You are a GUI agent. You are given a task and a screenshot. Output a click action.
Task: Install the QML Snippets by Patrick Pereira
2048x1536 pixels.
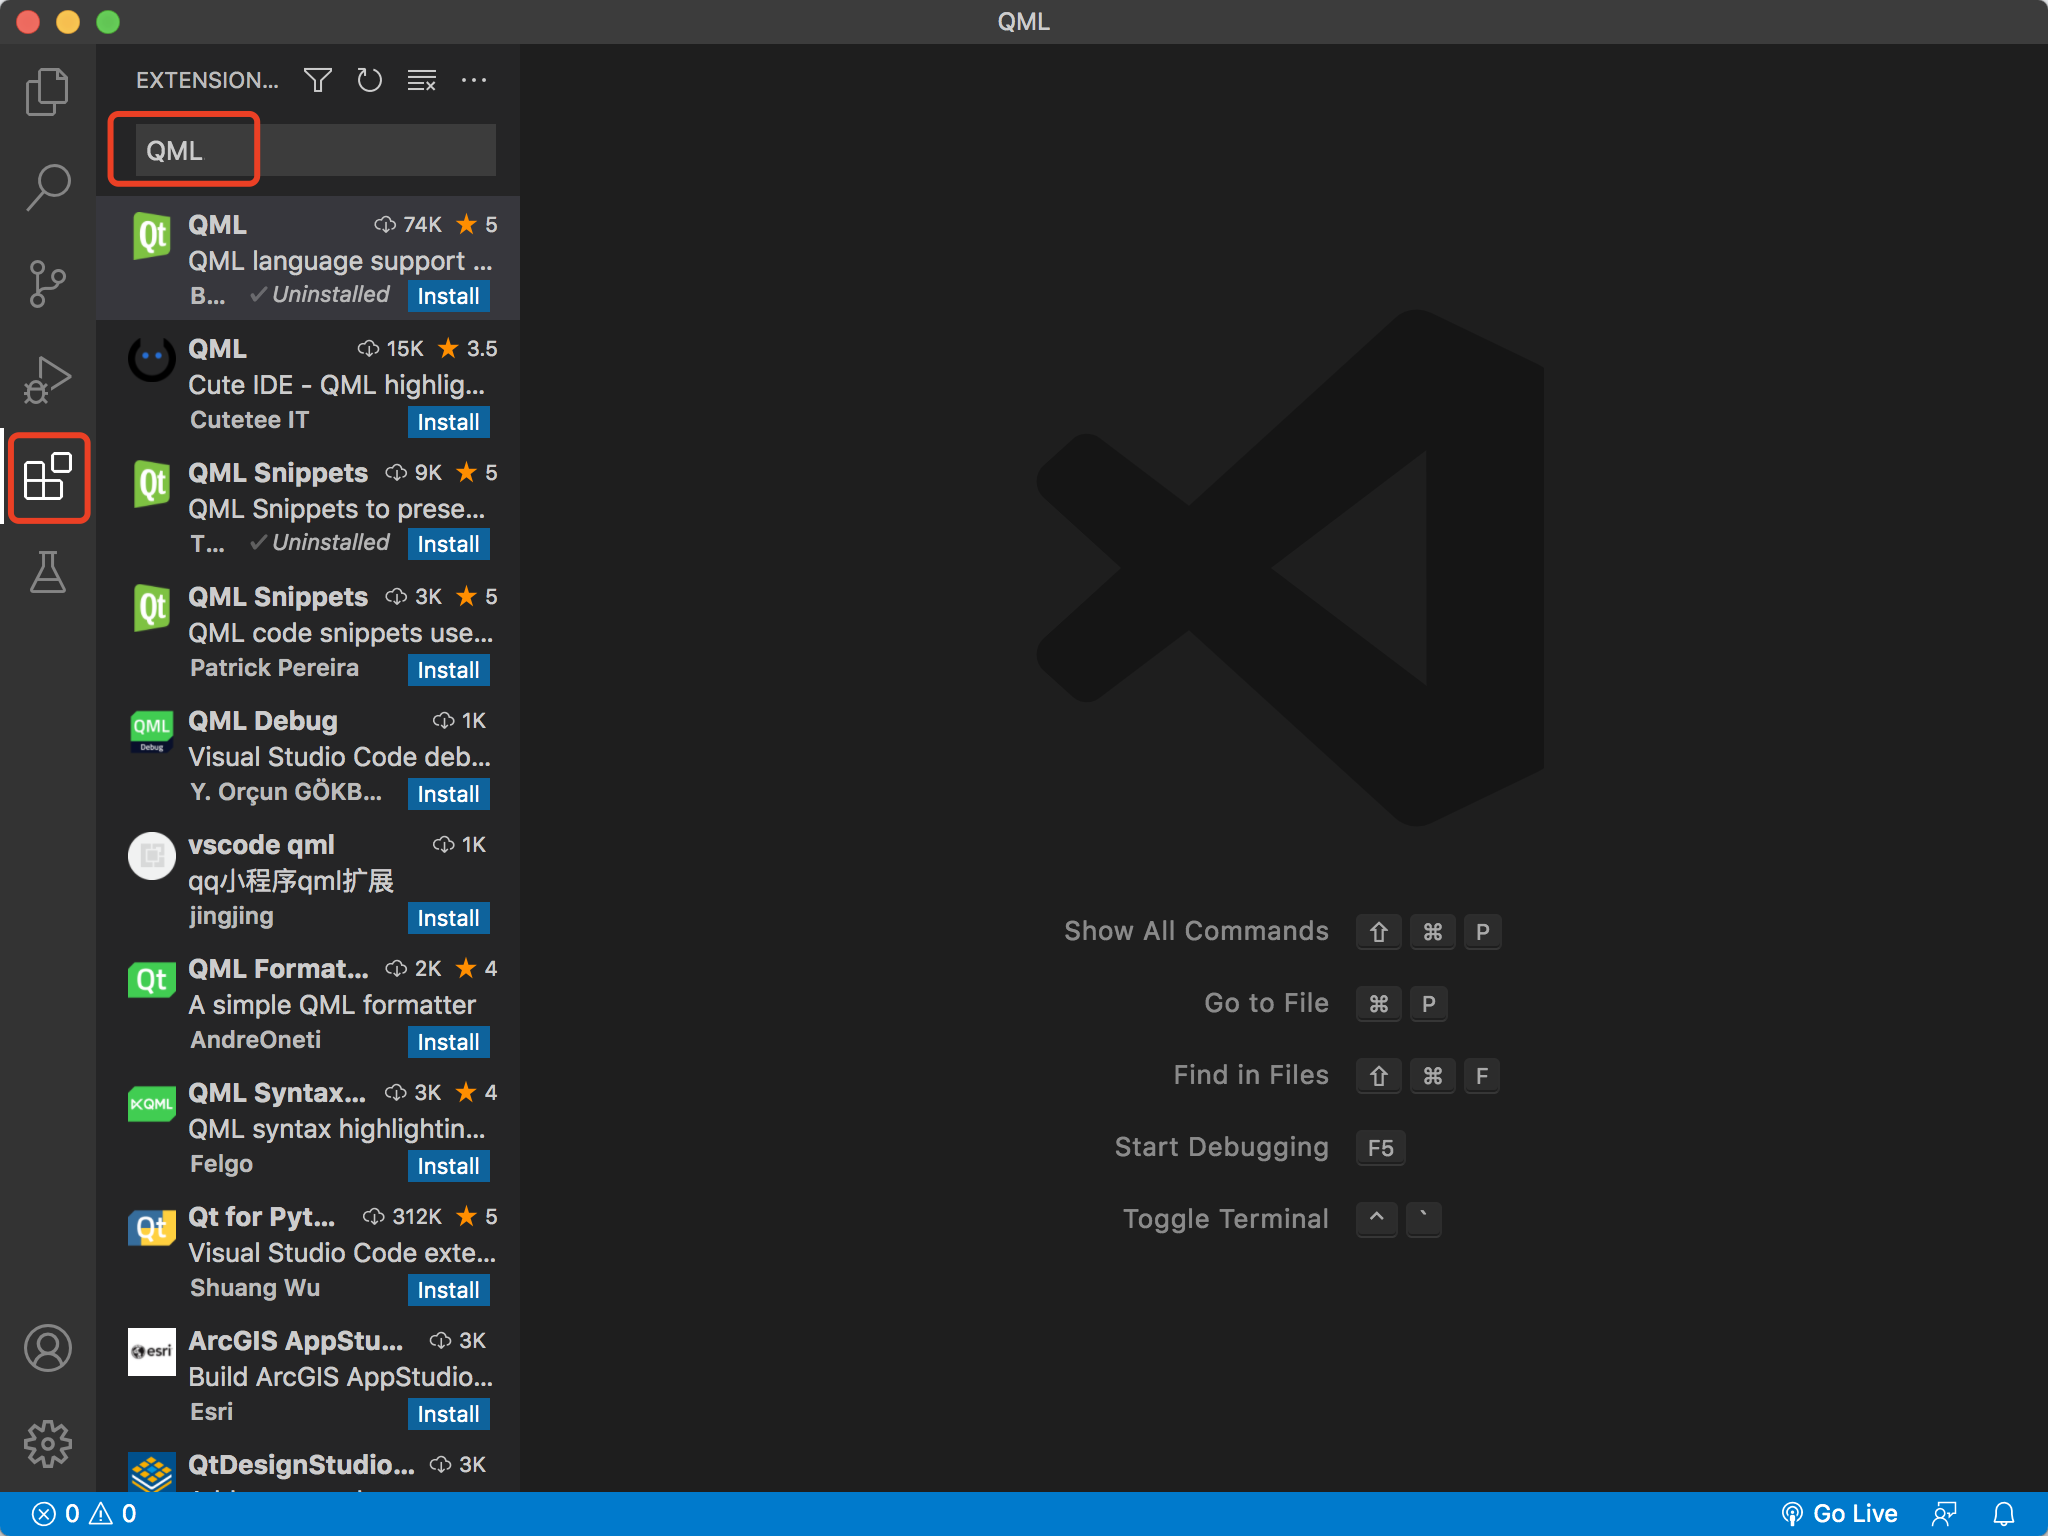click(x=447, y=670)
